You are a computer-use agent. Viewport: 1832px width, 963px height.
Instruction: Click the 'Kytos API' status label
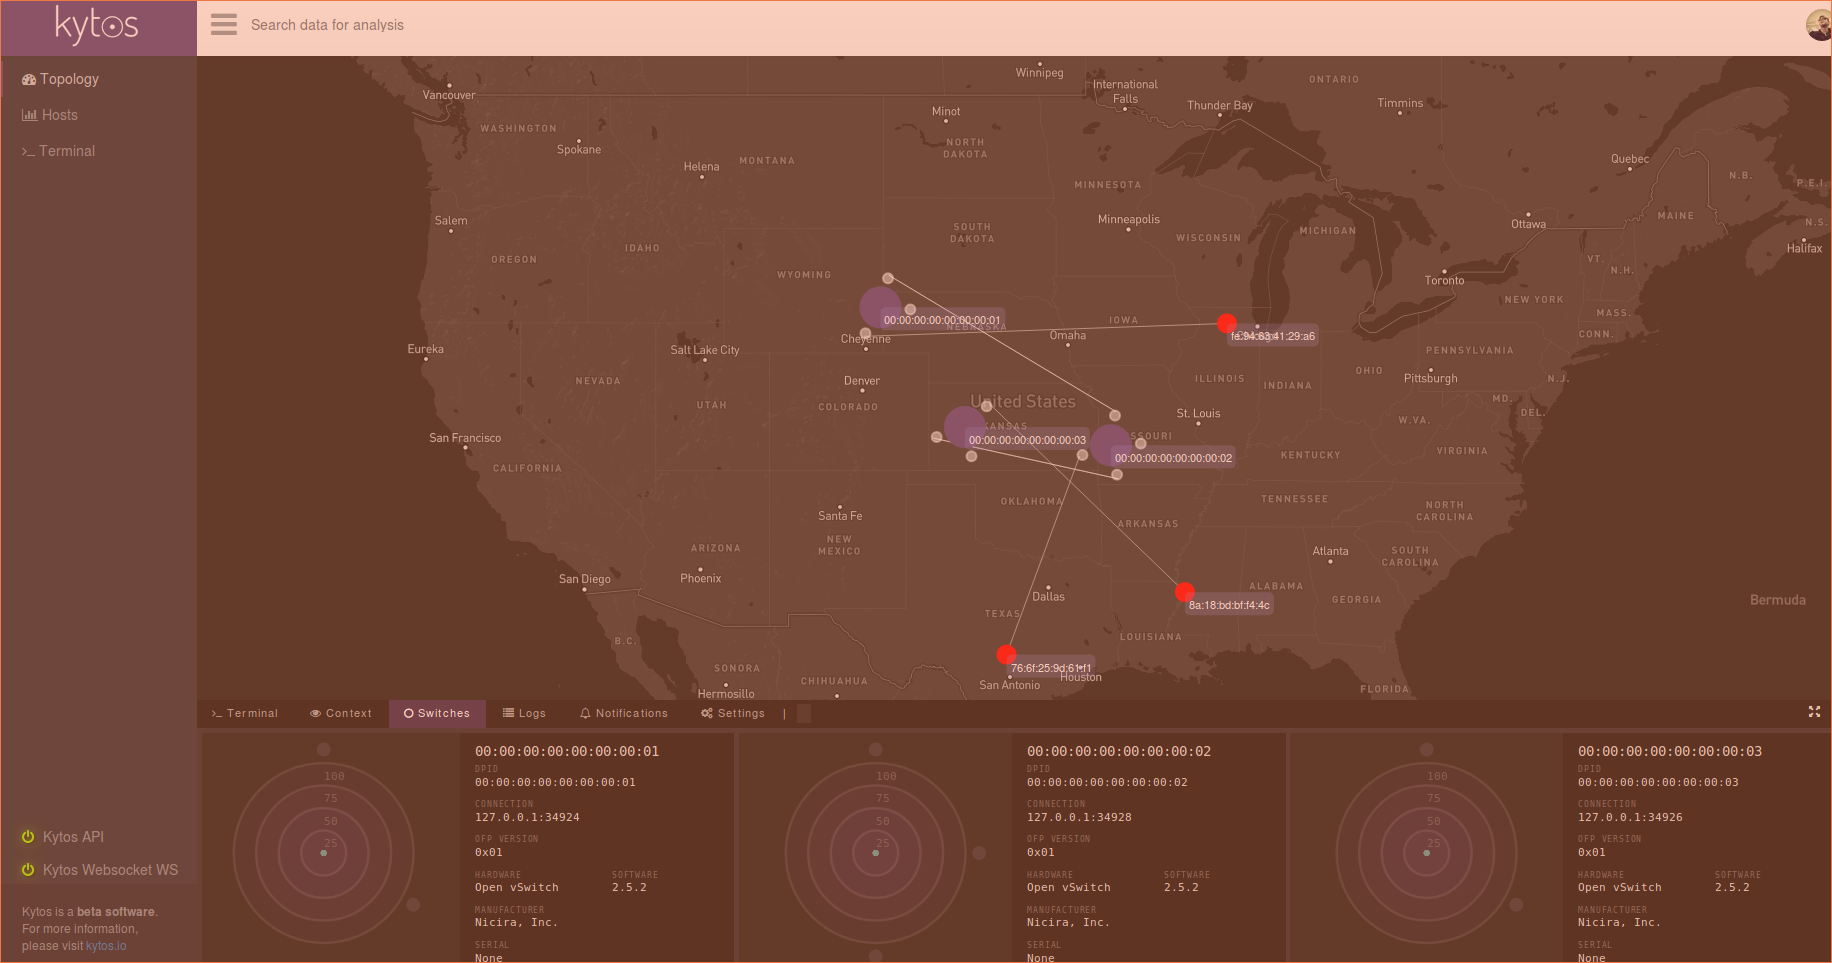pos(73,837)
